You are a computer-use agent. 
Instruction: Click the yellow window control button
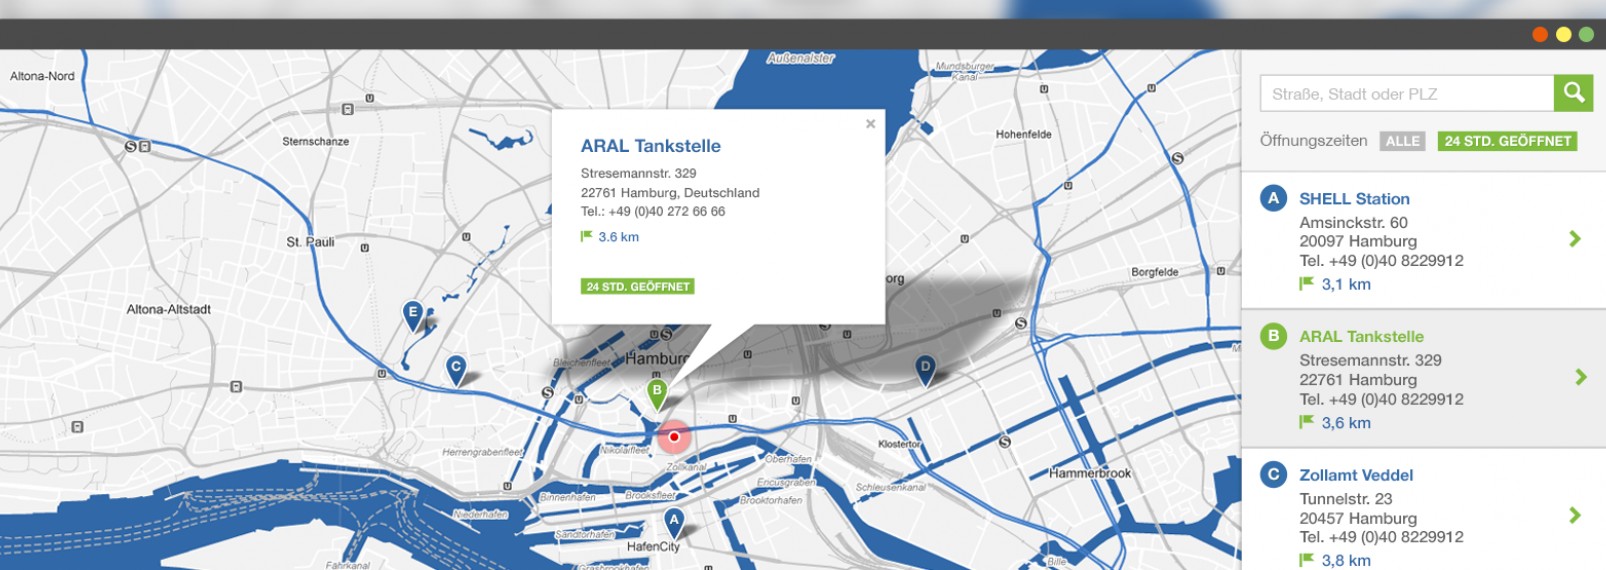(1563, 34)
